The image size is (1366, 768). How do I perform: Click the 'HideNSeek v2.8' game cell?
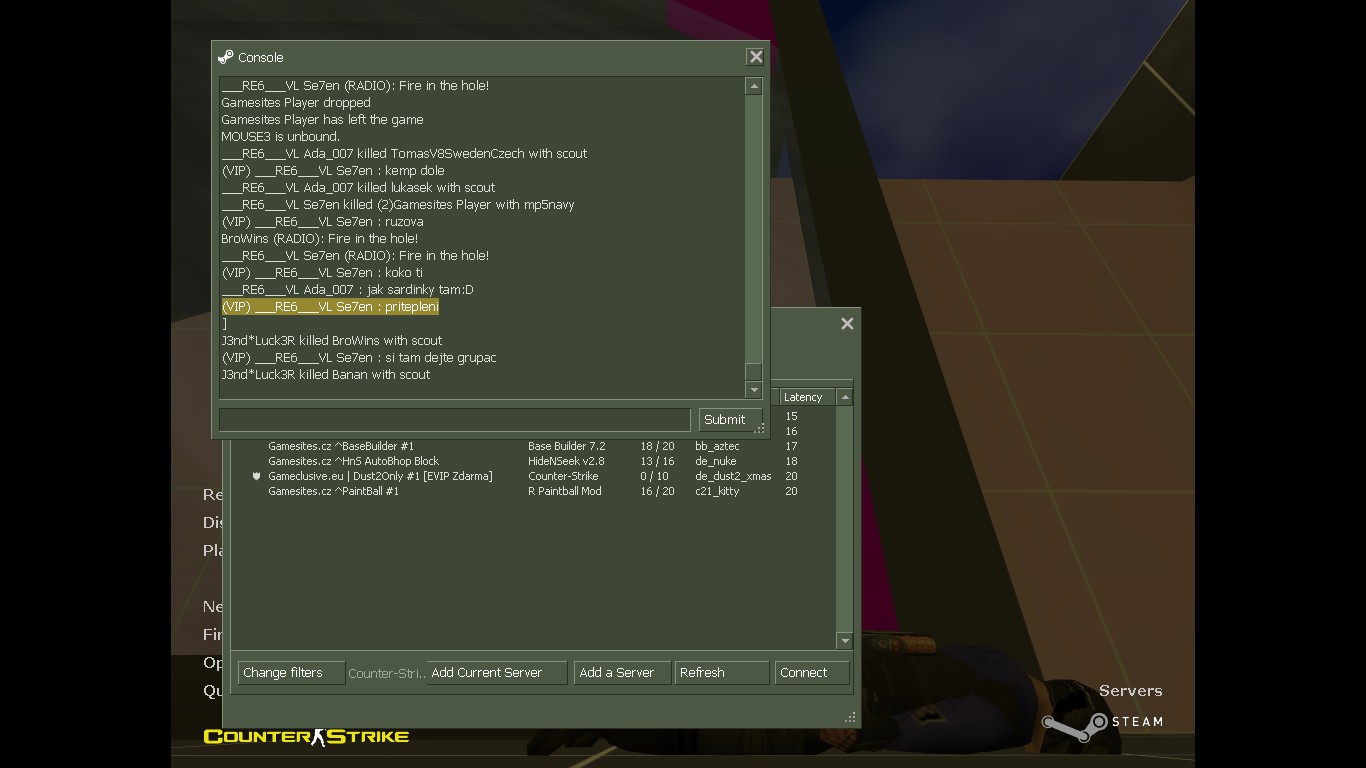(566, 461)
